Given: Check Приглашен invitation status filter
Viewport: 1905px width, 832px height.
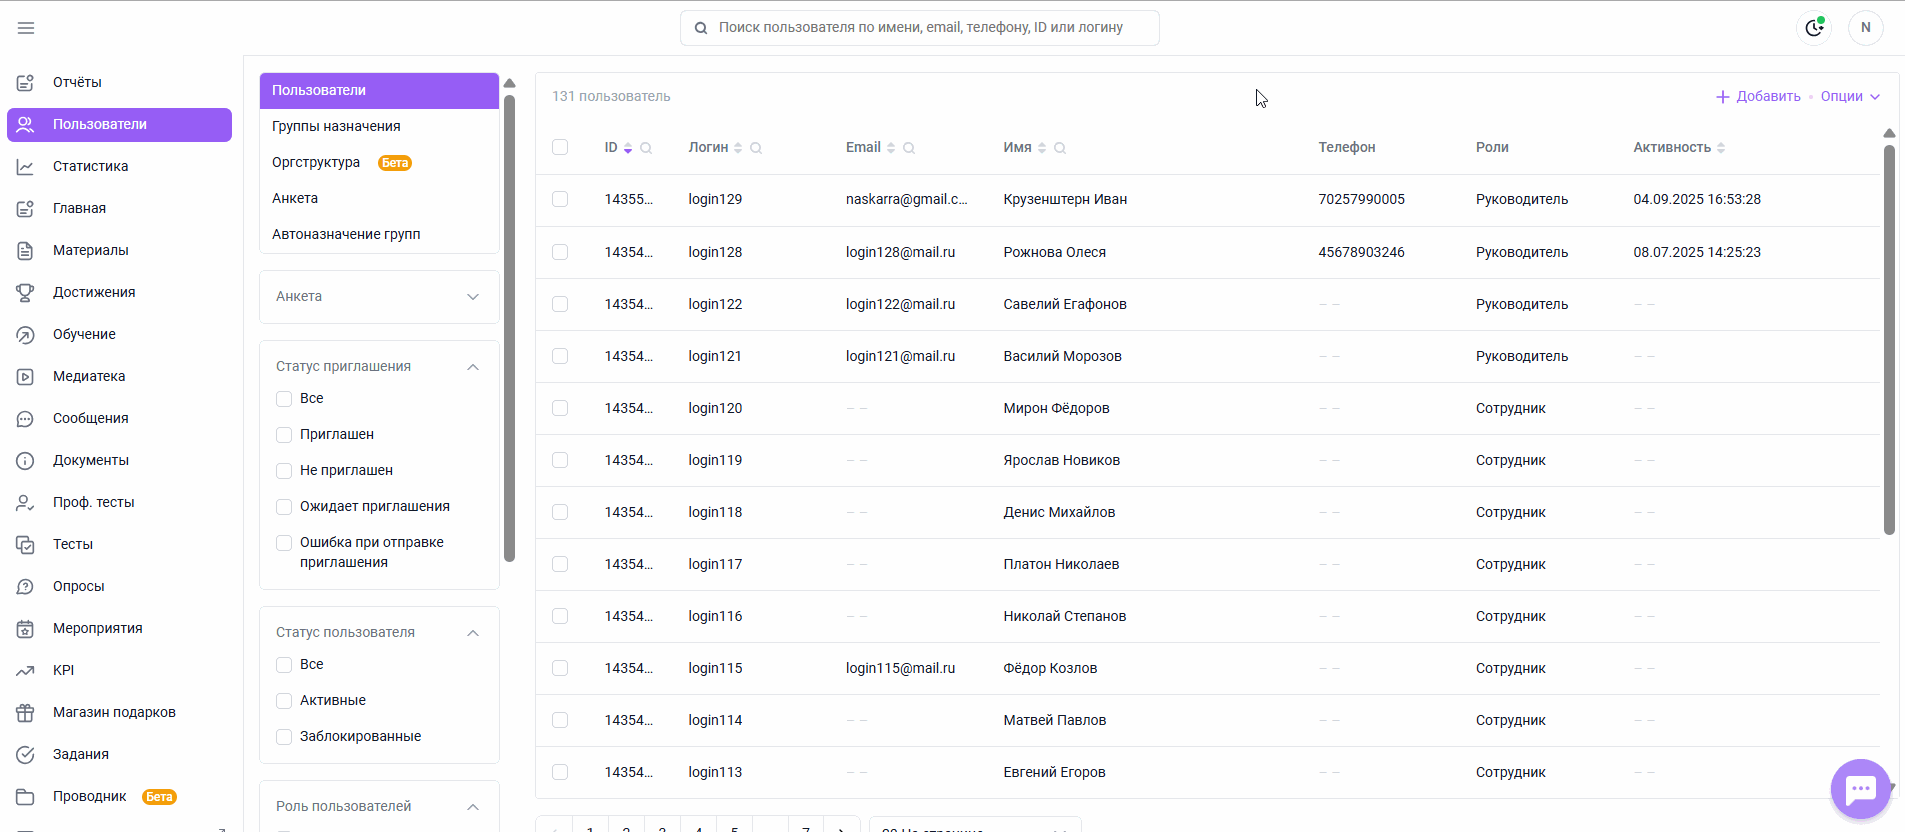Looking at the screenshot, I should tap(284, 434).
